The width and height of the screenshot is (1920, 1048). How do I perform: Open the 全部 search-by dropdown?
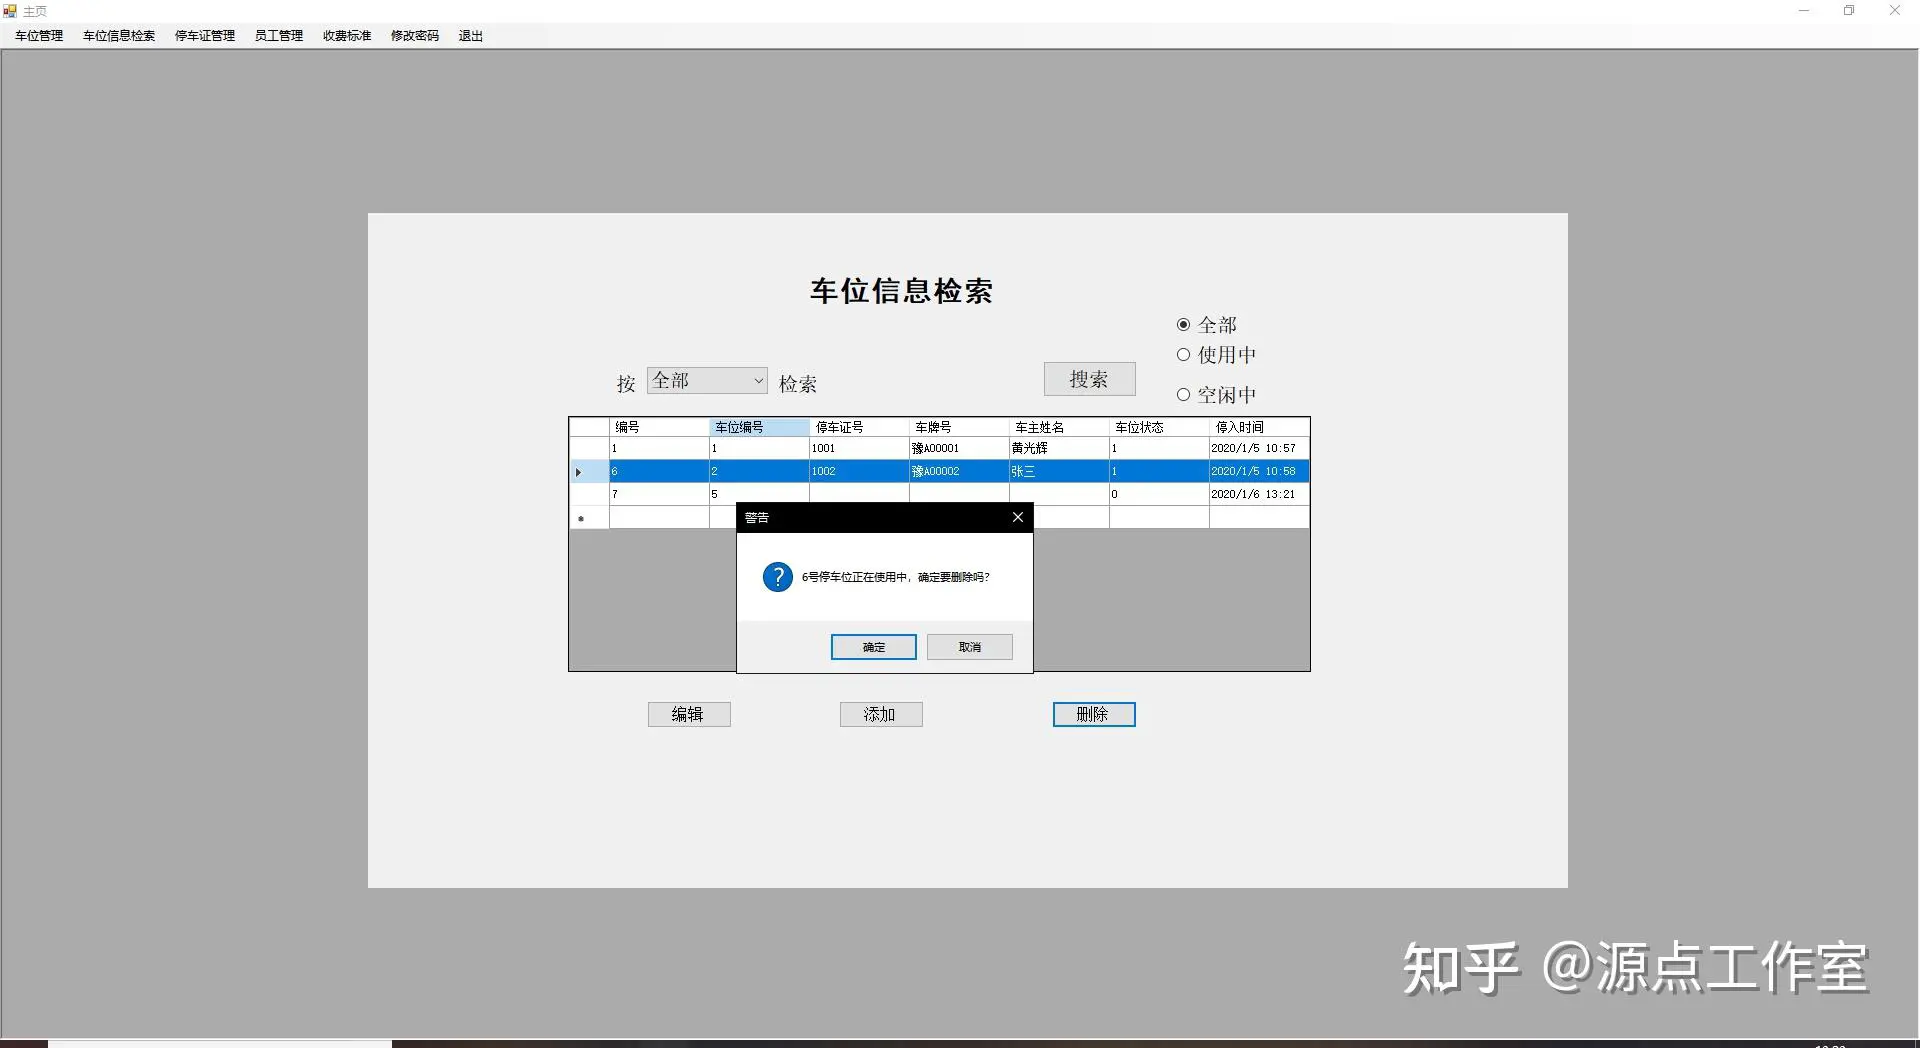click(x=707, y=381)
